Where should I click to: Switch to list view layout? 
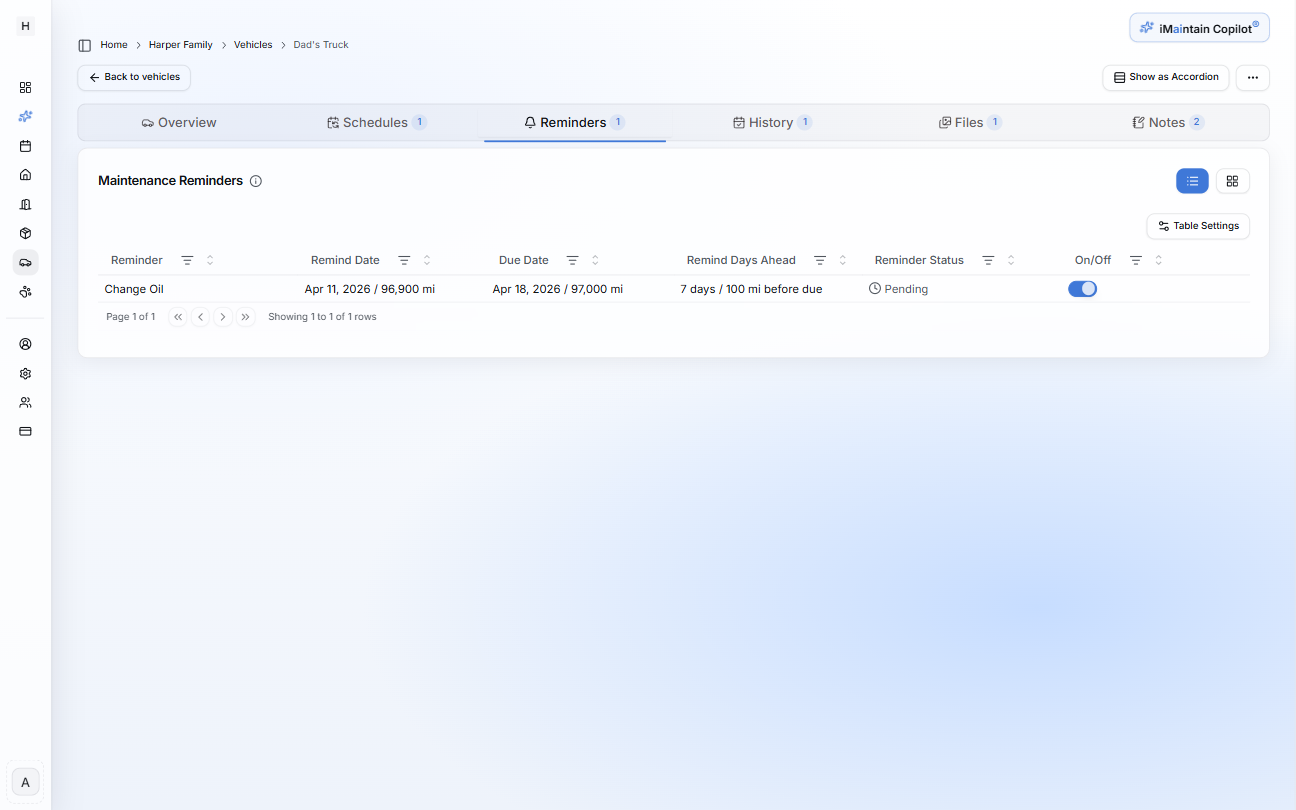pos(1192,181)
